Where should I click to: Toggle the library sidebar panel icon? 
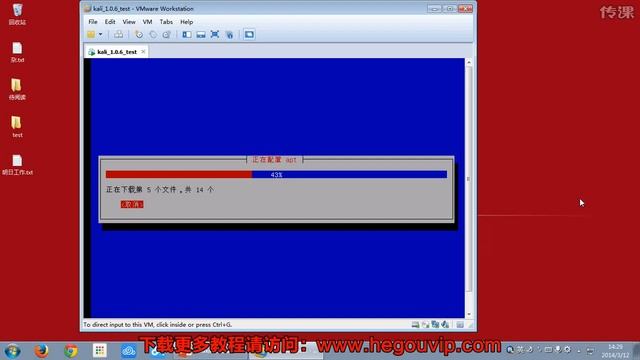pyautogui.click(x=187, y=35)
